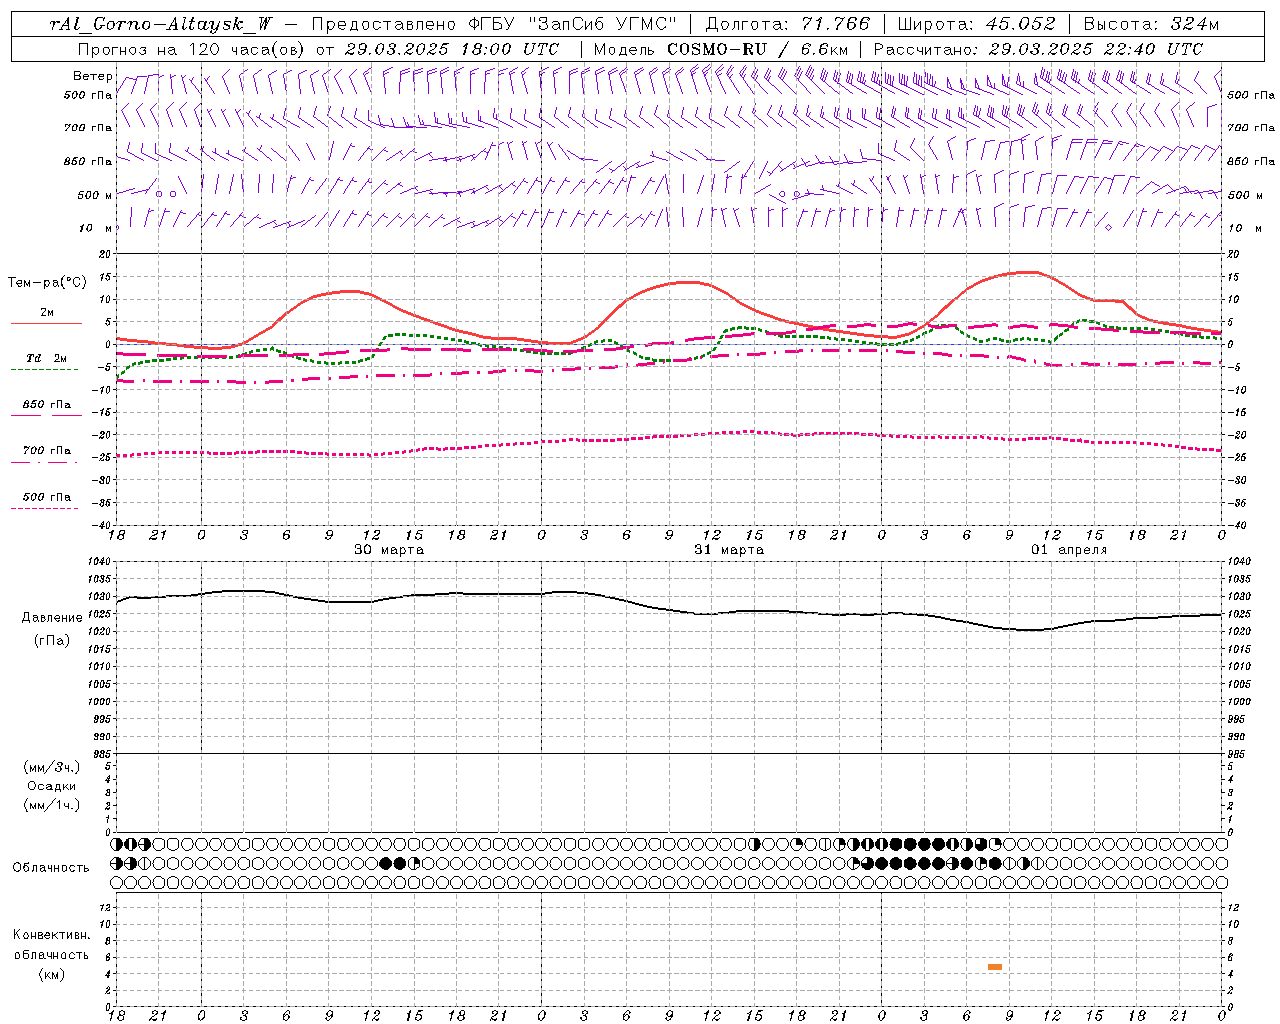Click the Высота: 324м value
Screen dimensions: 1280x1024
tap(1151, 24)
